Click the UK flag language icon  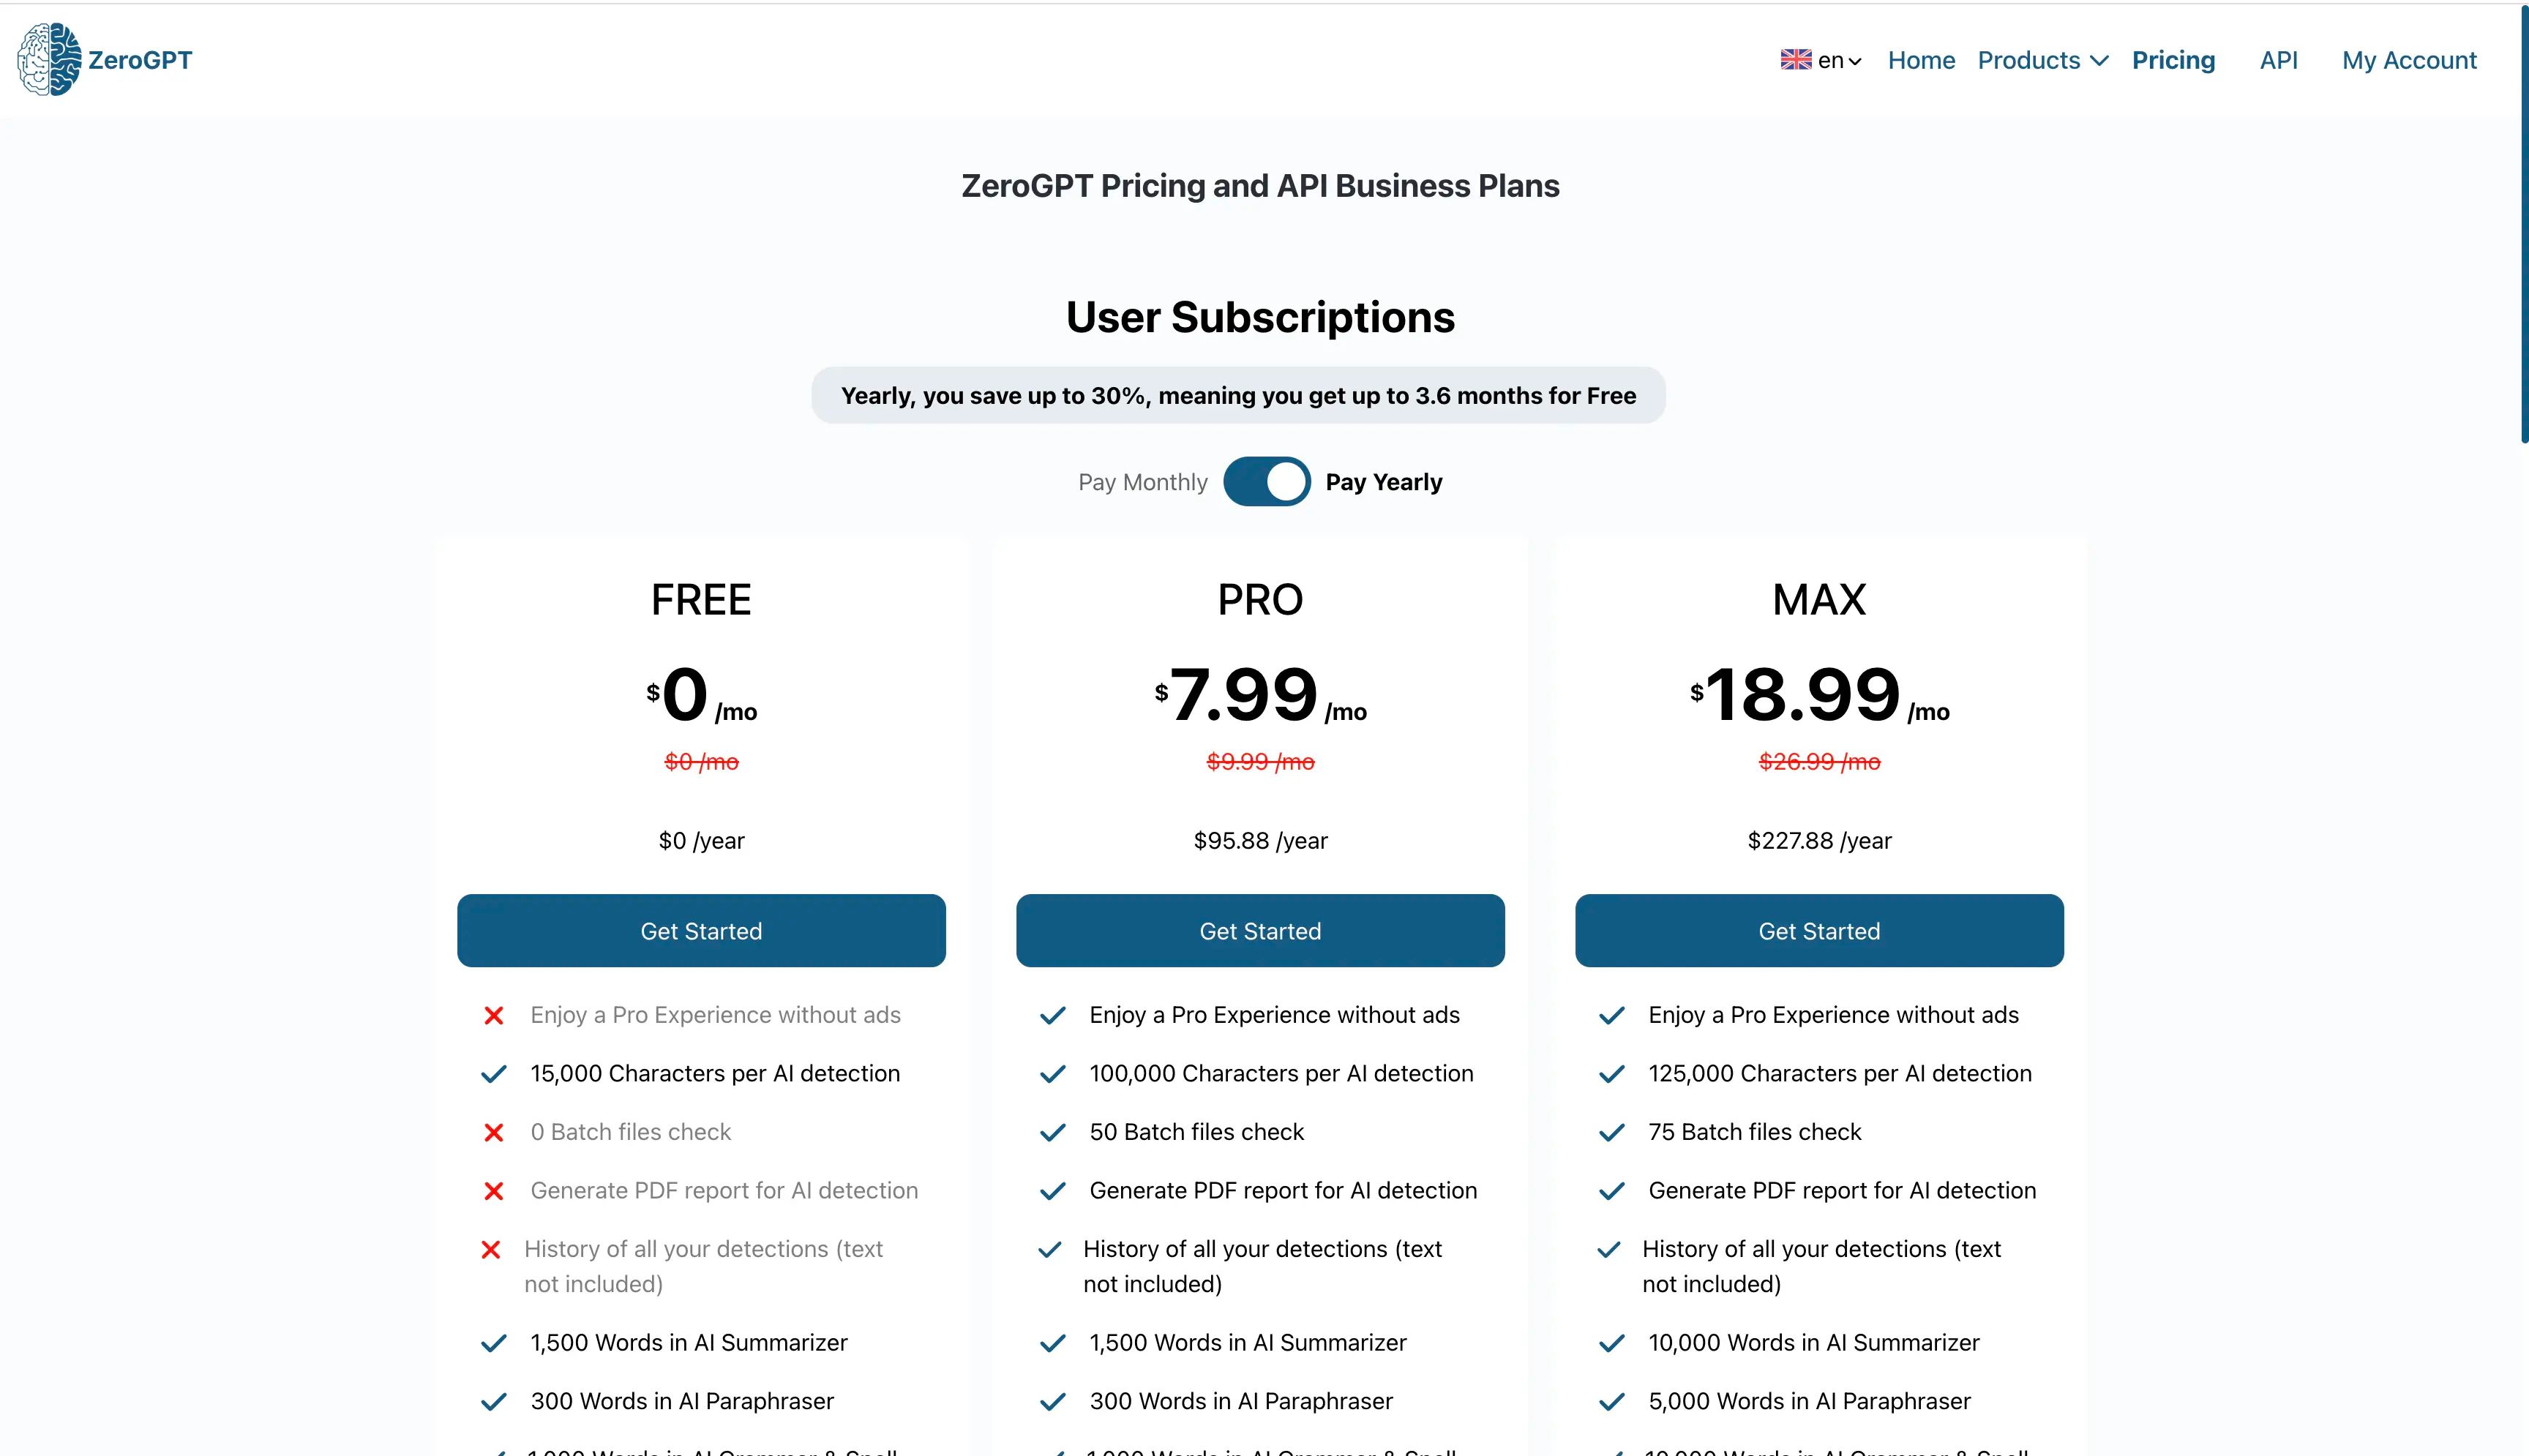[1795, 60]
